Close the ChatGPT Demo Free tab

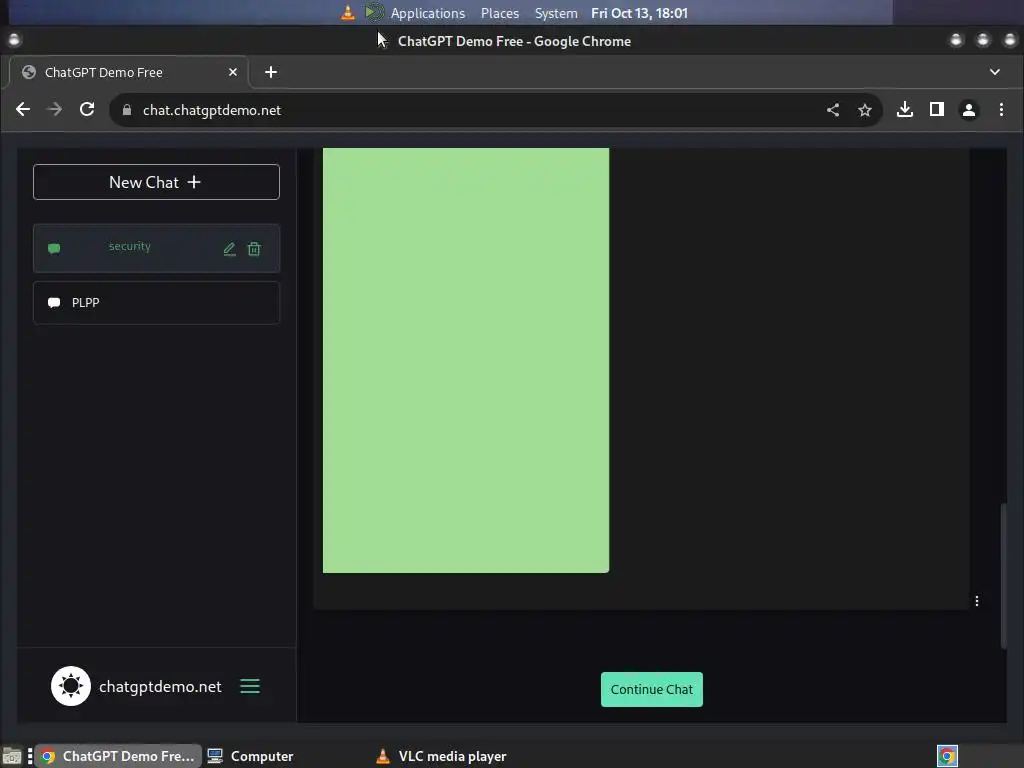point(233,72)
